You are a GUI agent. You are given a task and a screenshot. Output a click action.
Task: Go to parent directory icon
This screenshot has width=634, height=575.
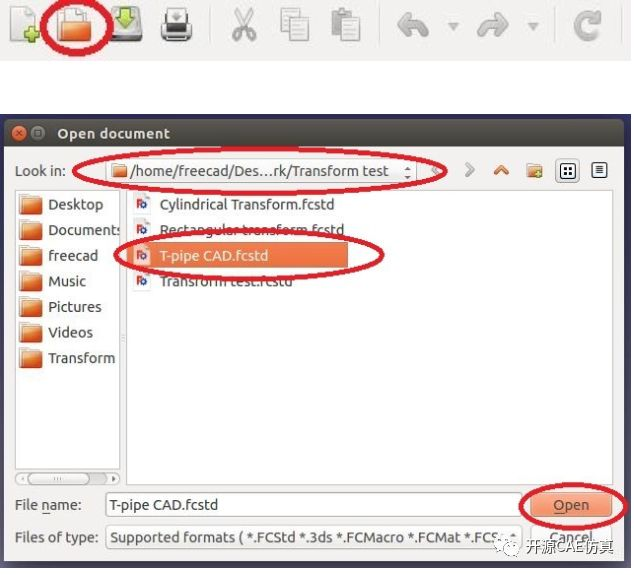(x=501, y=170)
